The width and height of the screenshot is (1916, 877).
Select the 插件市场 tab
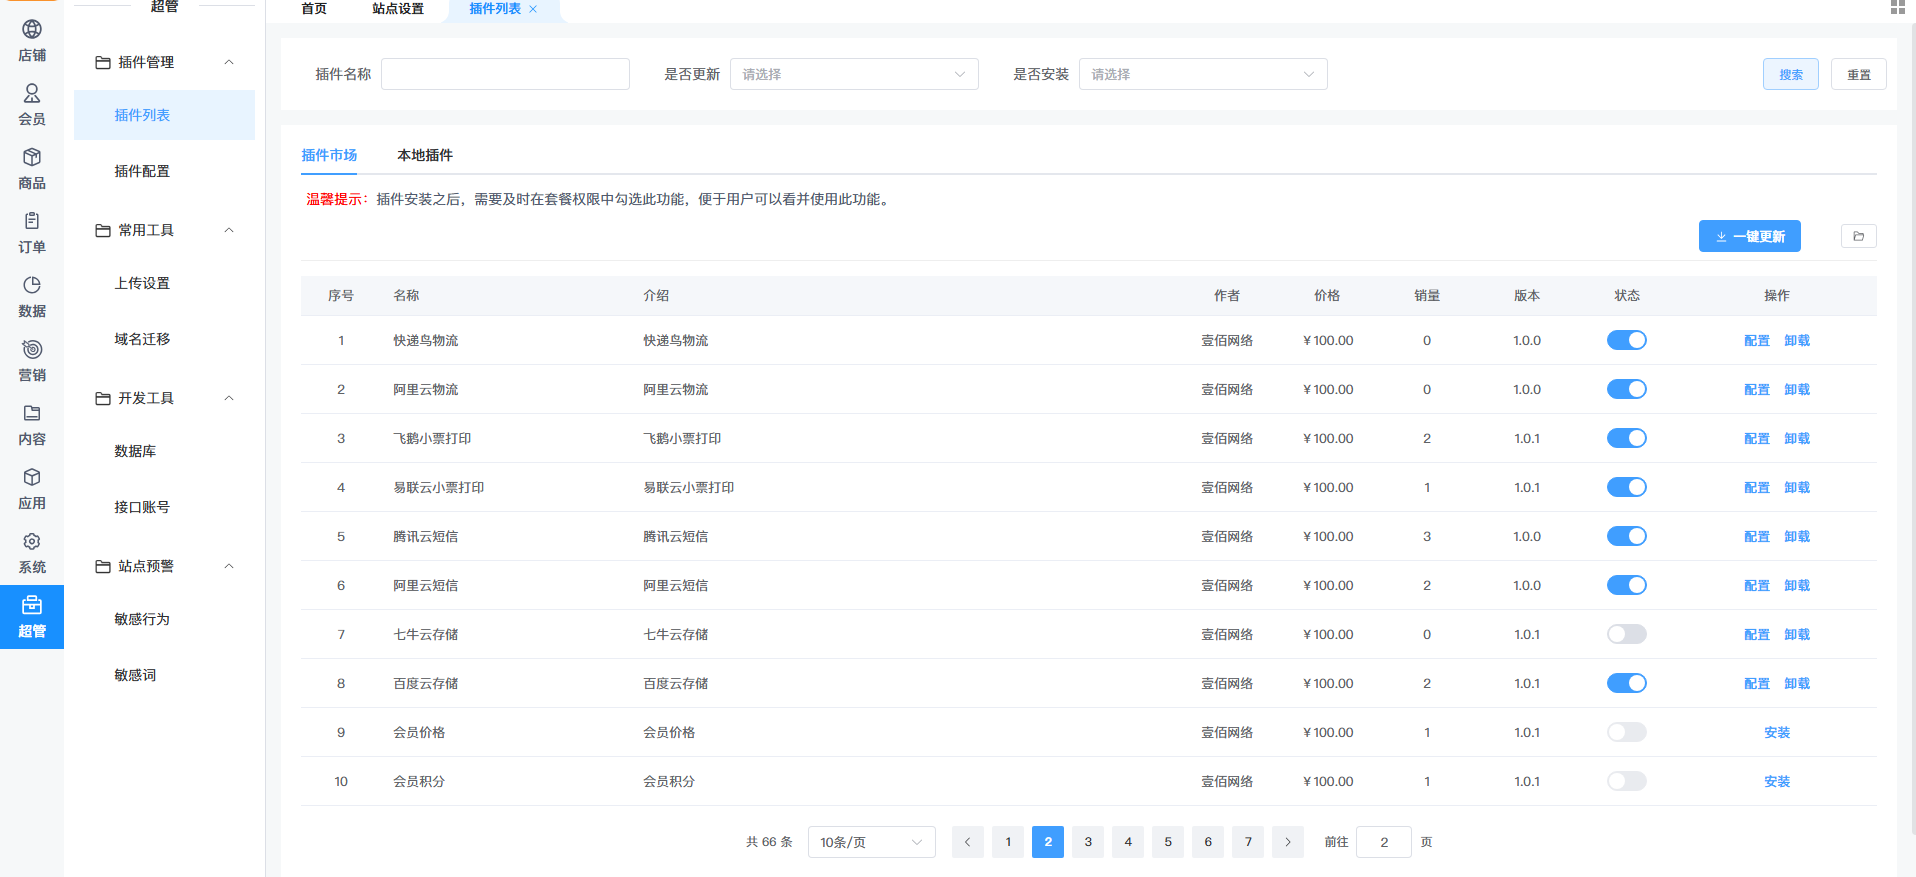(329, 155)
